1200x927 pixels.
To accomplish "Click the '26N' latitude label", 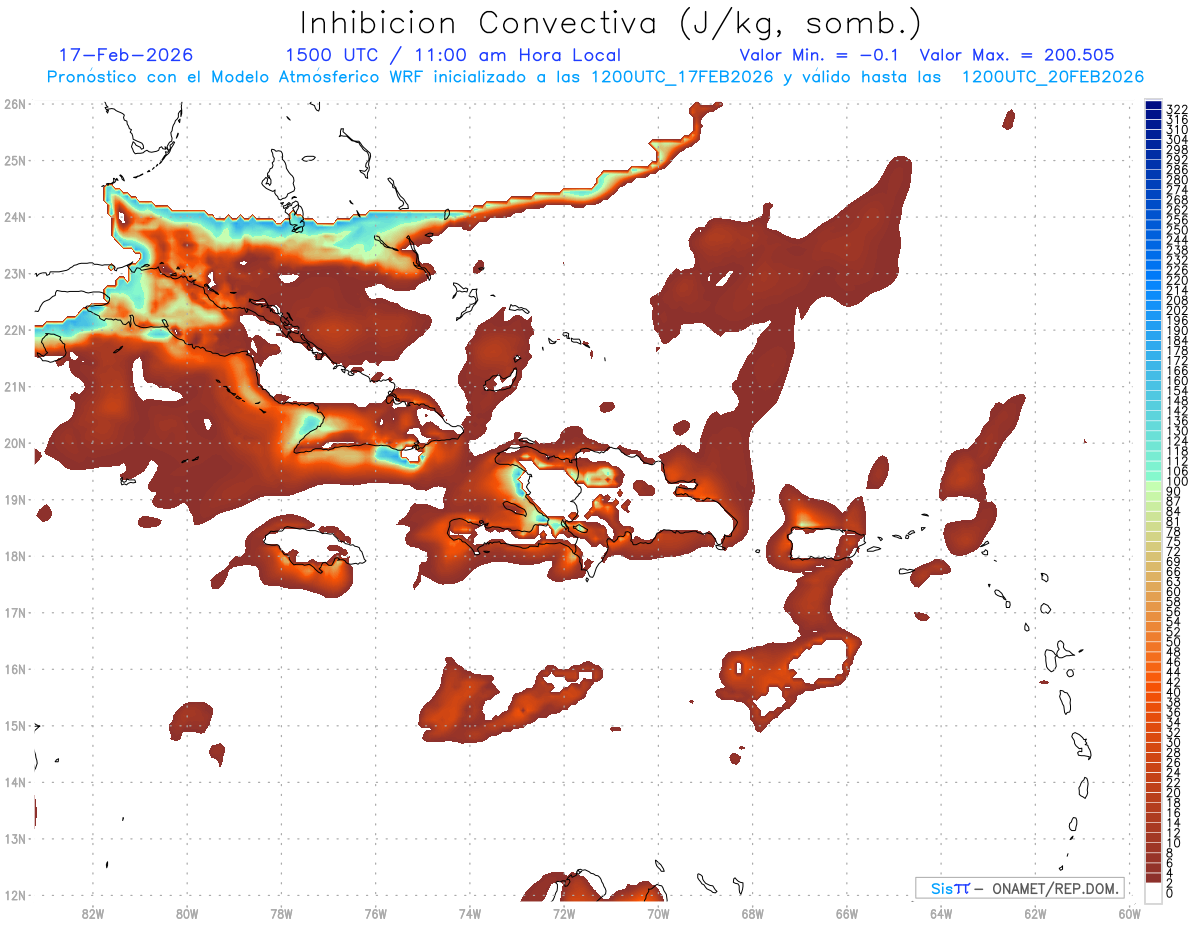I will [14, 103].
